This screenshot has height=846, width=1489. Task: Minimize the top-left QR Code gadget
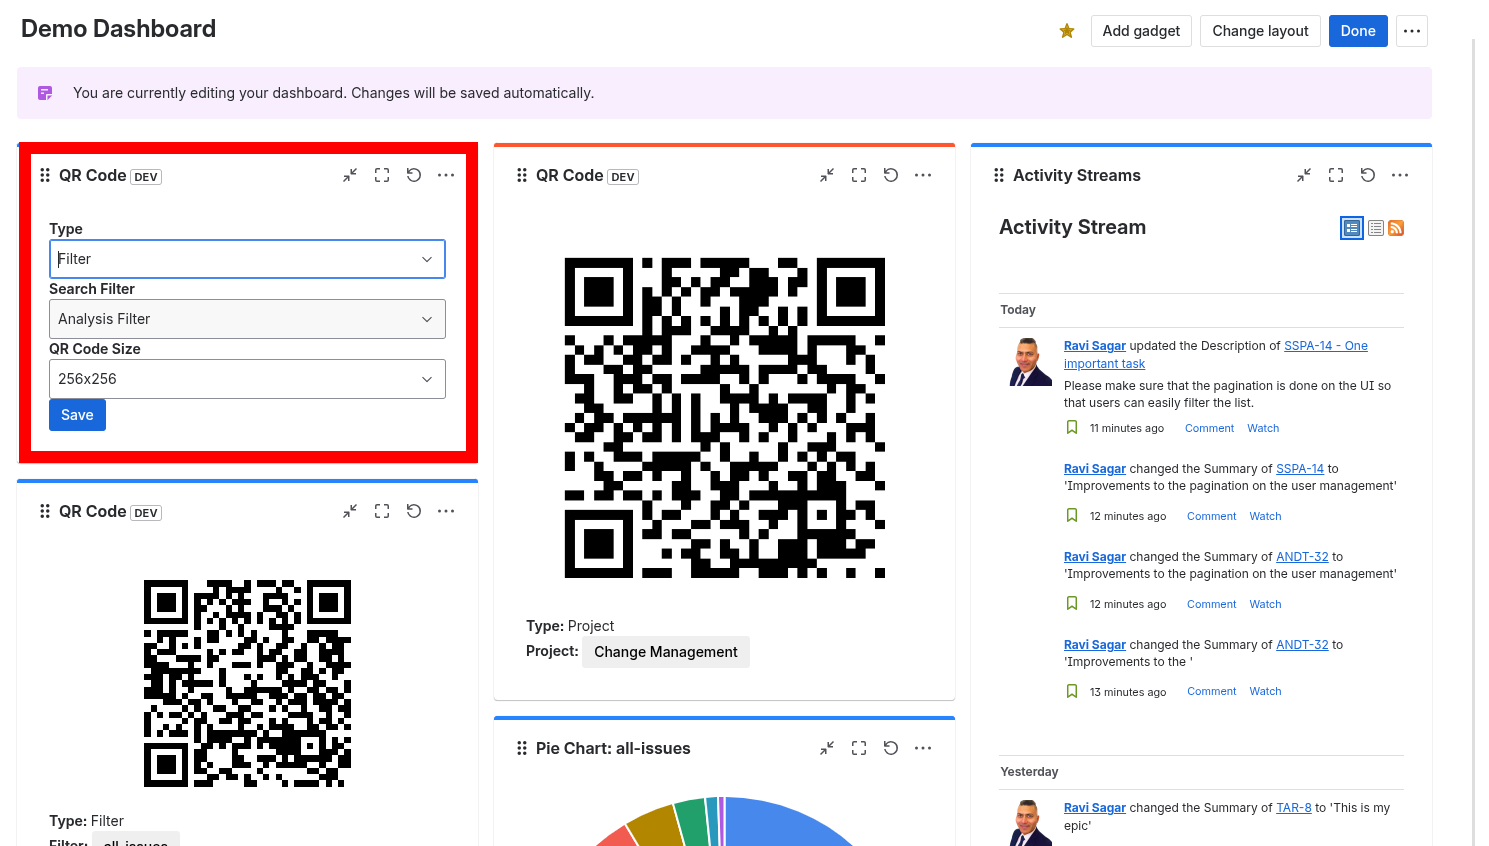click(x=350, y=175)
